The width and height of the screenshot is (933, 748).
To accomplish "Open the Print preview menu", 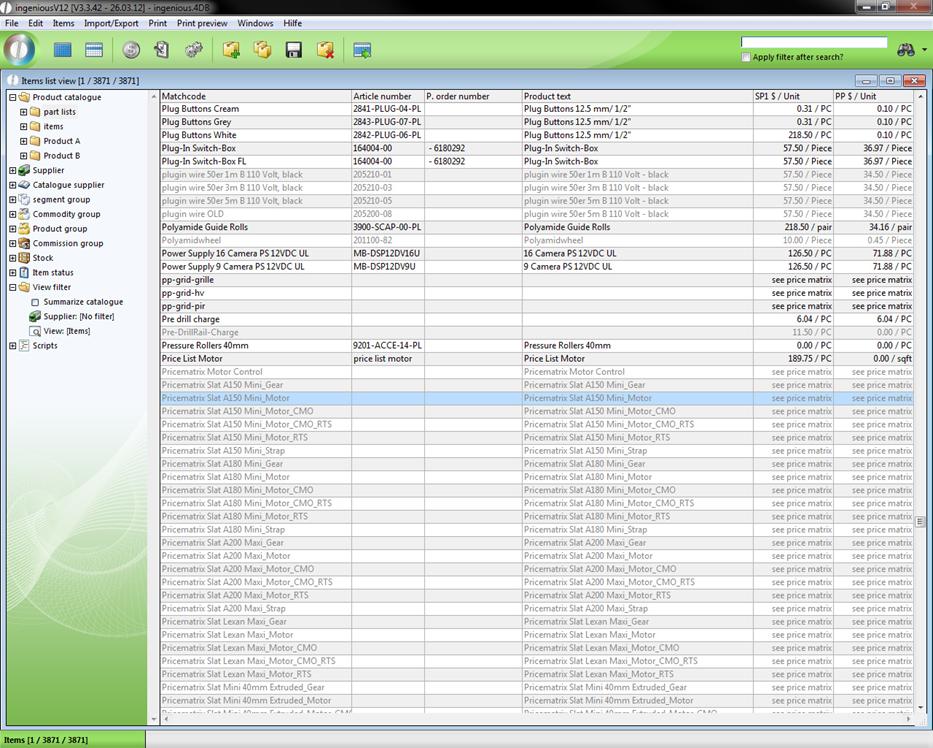I will click(x=202, y=23).
